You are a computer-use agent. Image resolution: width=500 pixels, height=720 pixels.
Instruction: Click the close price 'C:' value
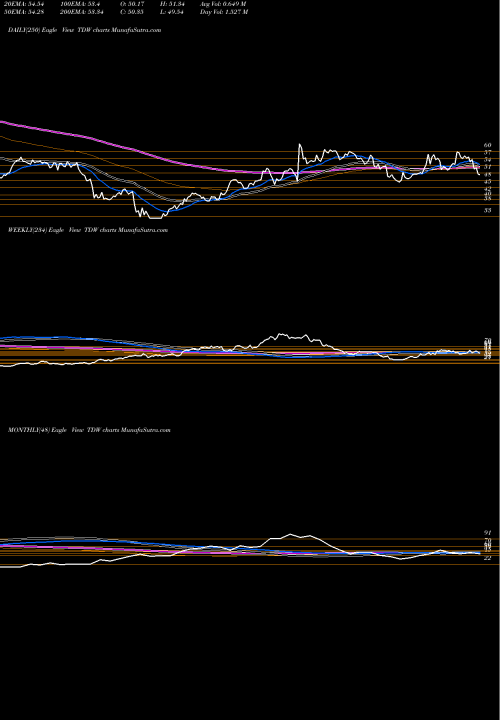pyautogui.click(x=133, y=12)
